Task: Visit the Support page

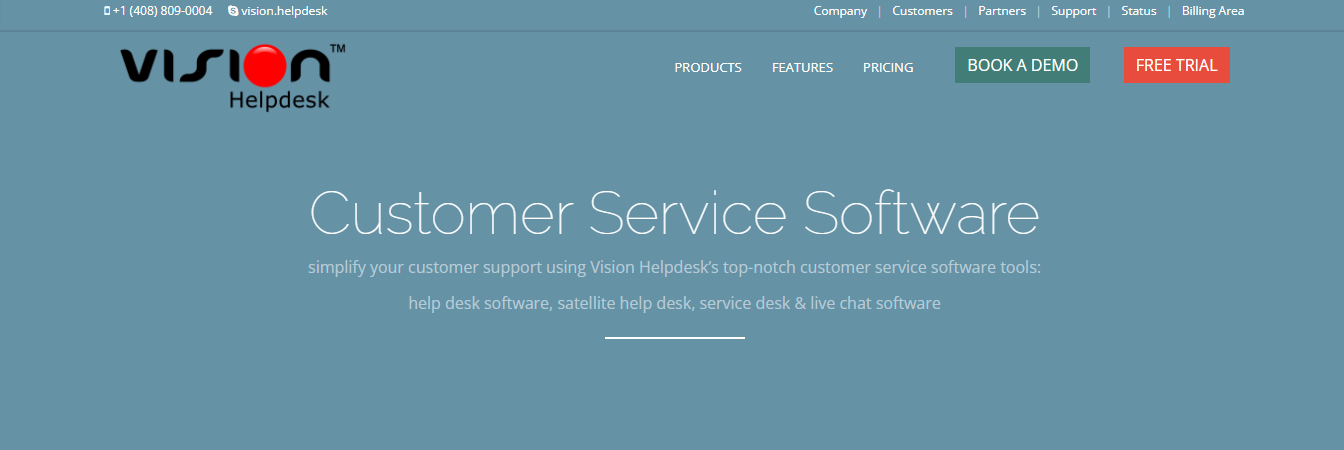Action: point(1073,11)
